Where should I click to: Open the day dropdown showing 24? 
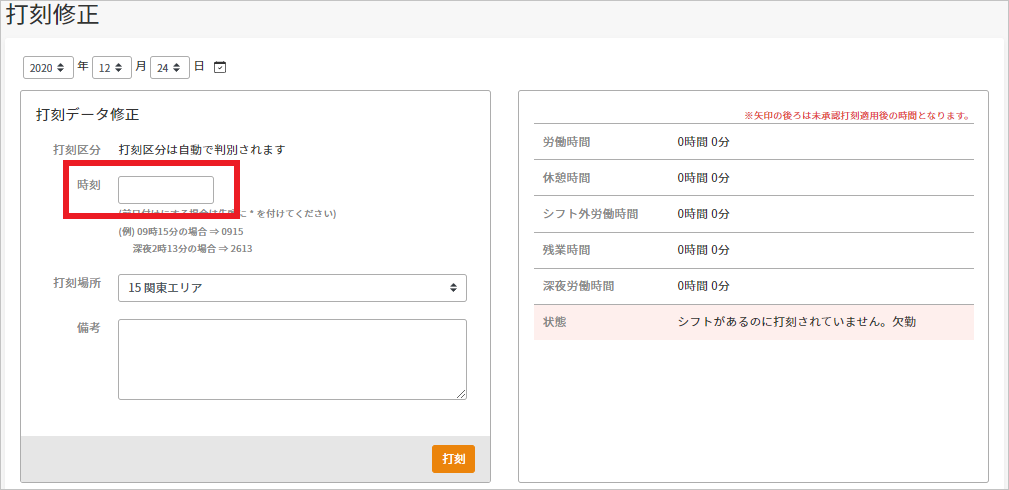[x=169, y=67]
